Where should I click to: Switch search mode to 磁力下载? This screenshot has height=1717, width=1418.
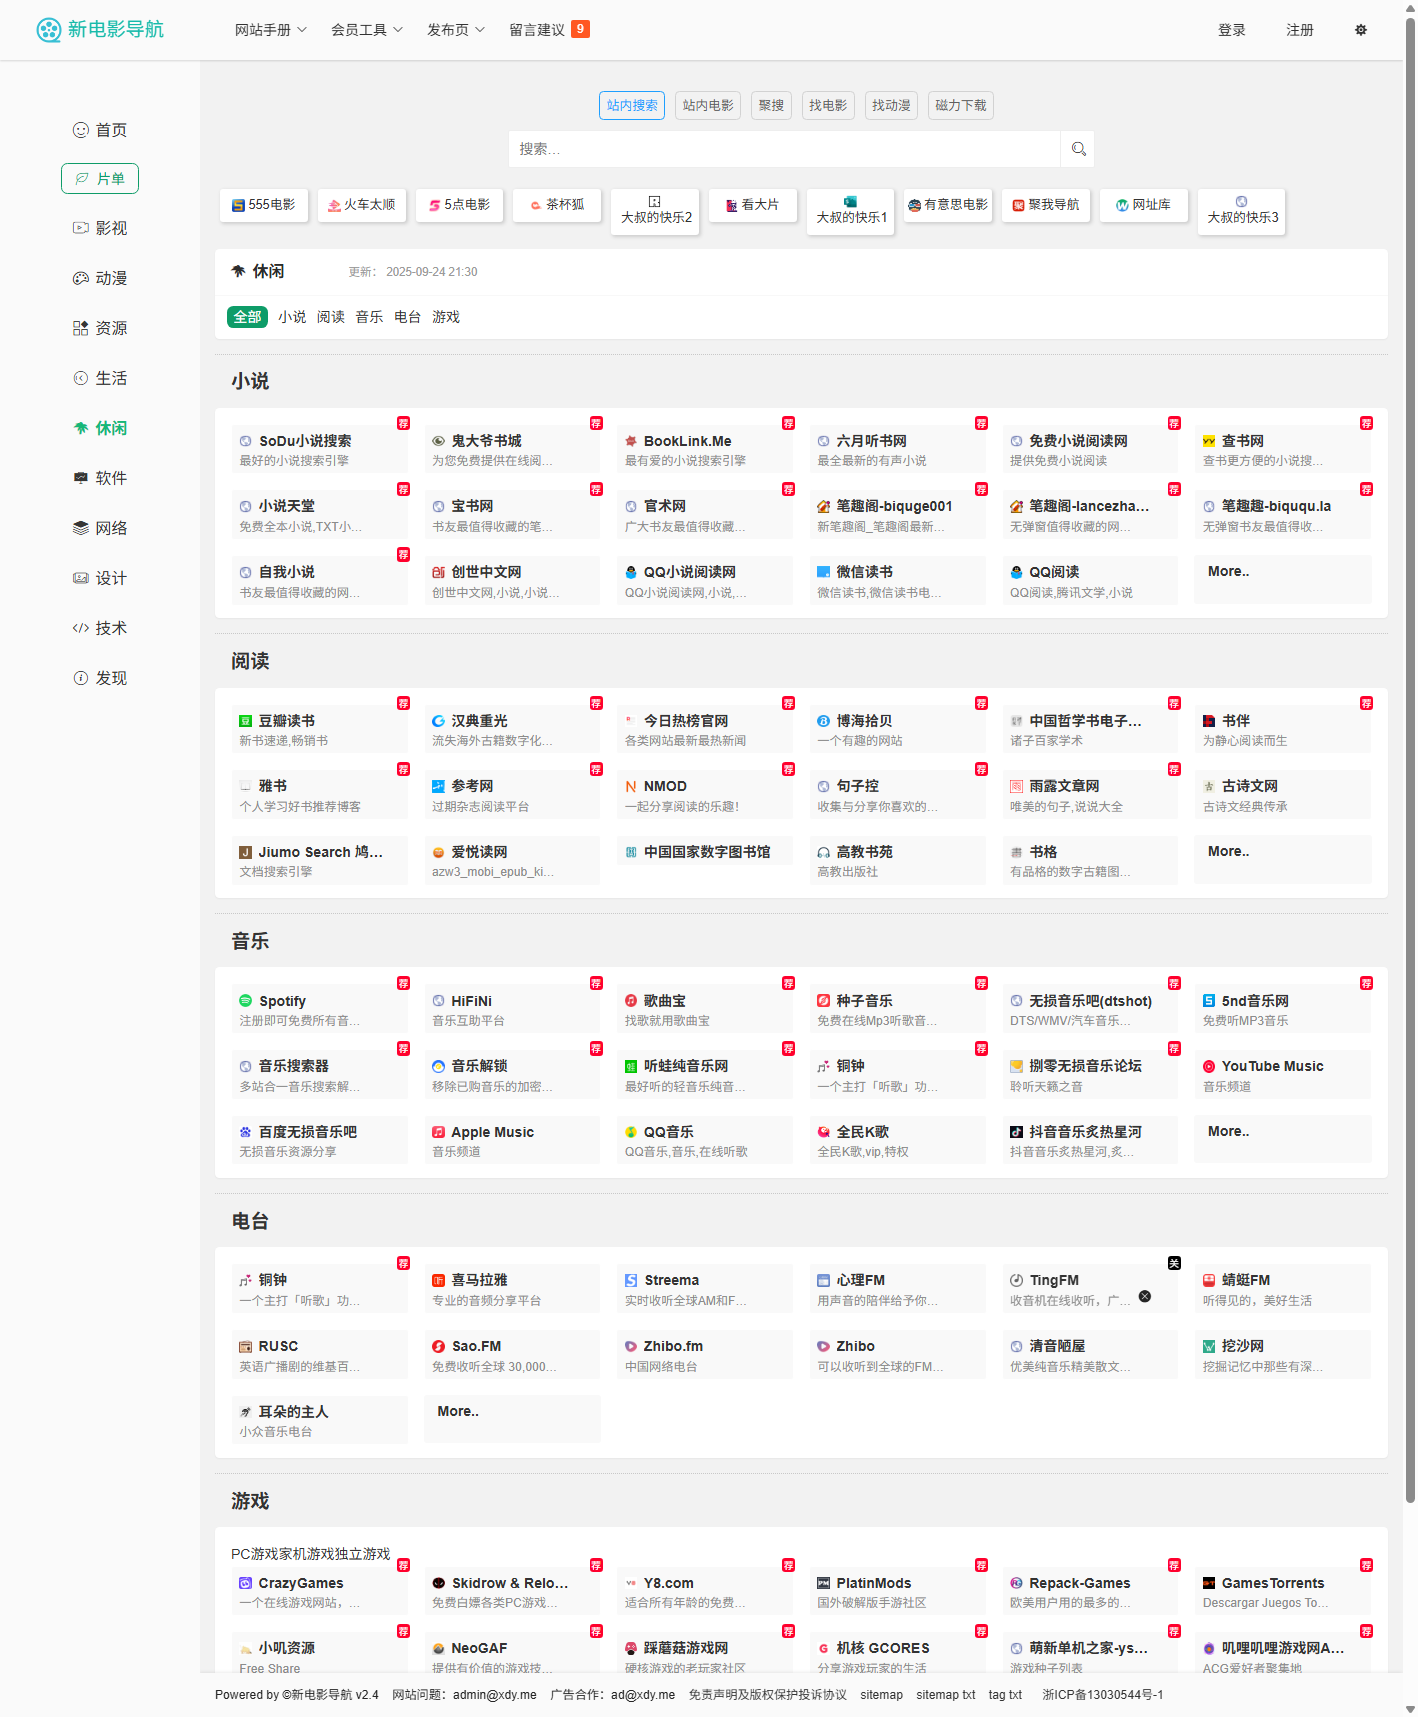point(960,106)
